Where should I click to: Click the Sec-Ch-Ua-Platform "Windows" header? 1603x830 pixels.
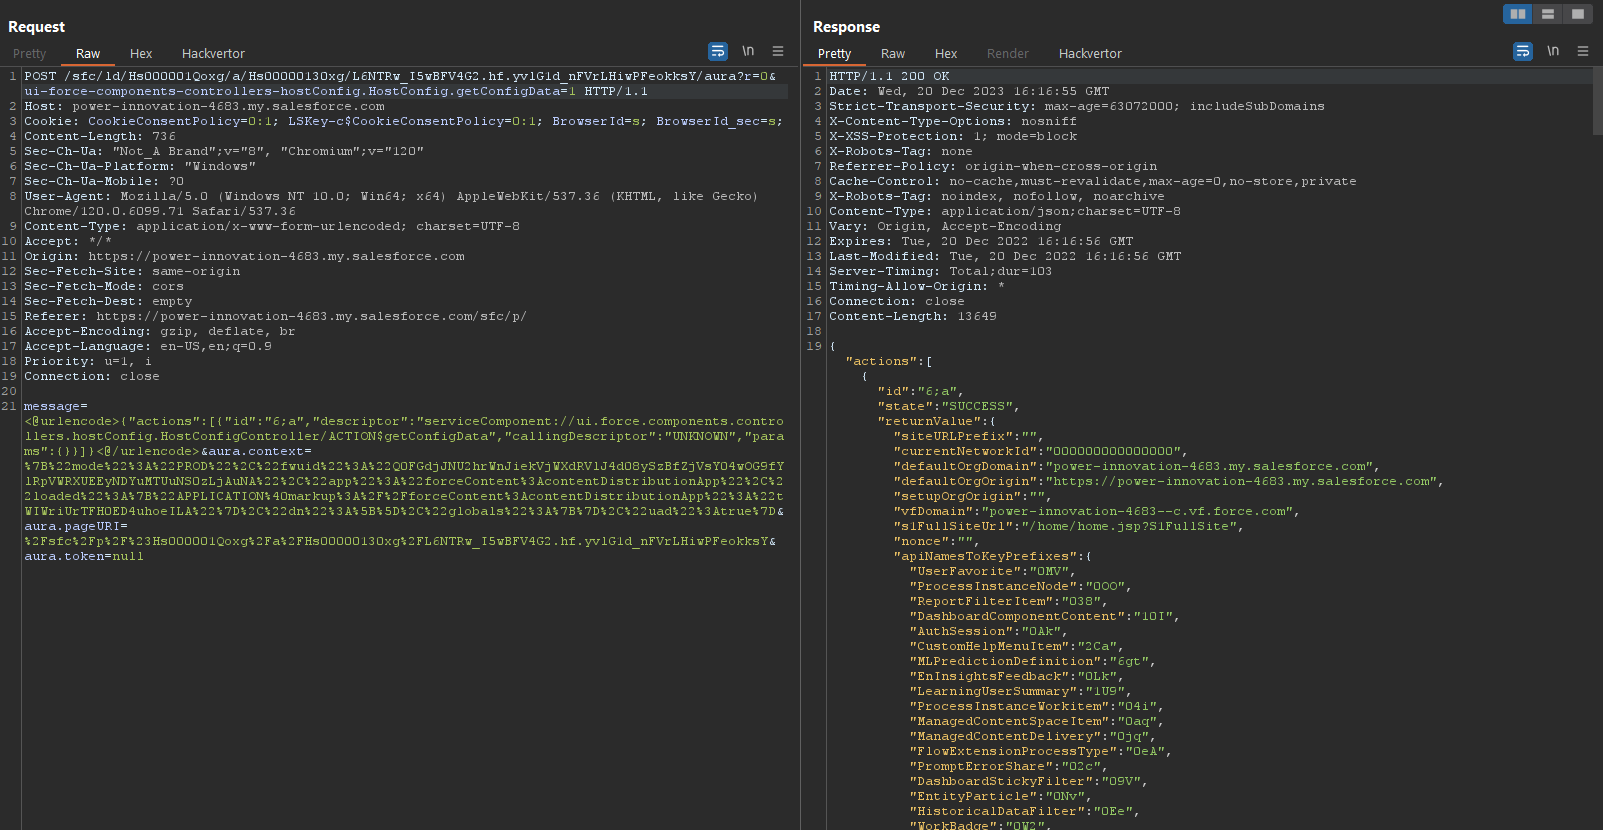tap(140, 166)
